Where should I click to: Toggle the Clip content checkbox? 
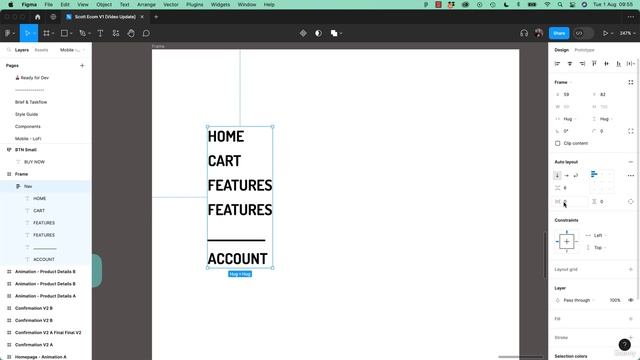pos(558,143)
